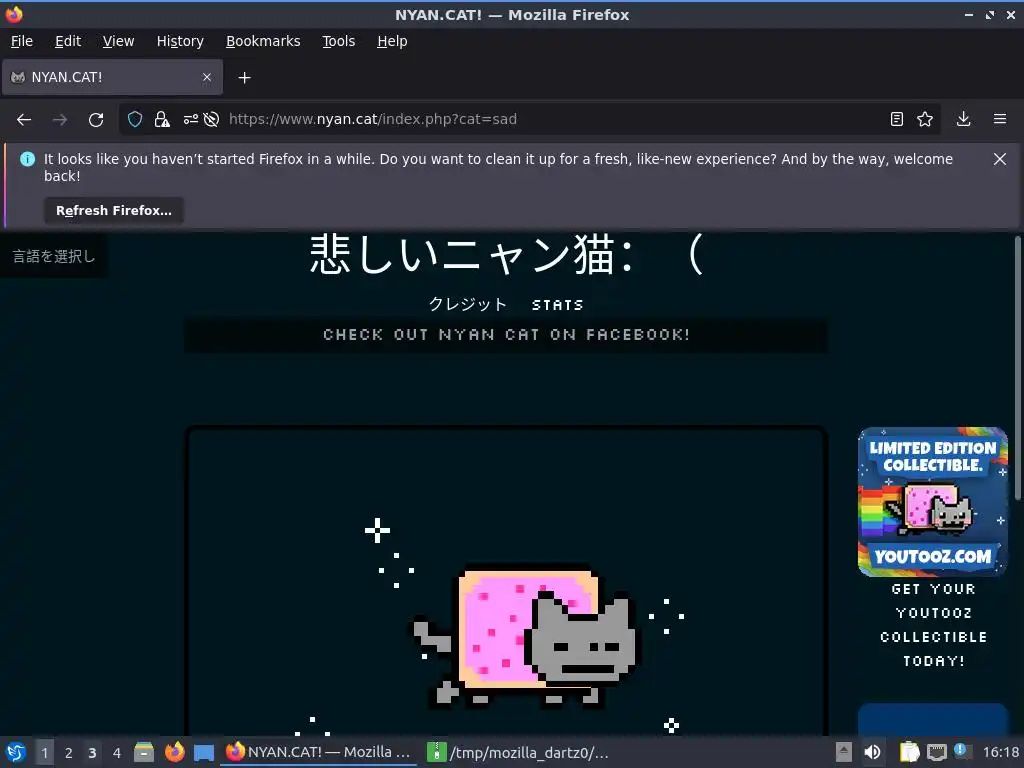Click the 悲しいニャン猫 page title

507,254
